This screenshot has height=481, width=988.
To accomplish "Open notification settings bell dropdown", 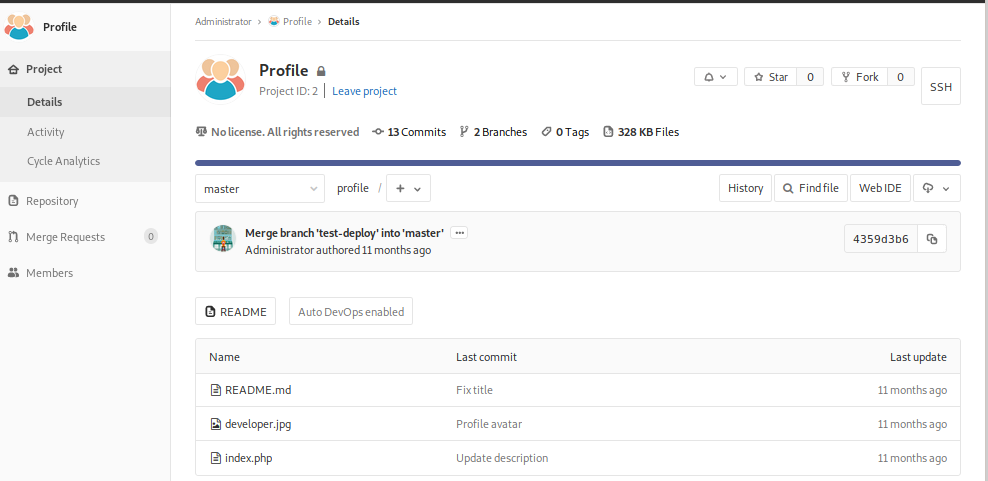I will 716,77.
